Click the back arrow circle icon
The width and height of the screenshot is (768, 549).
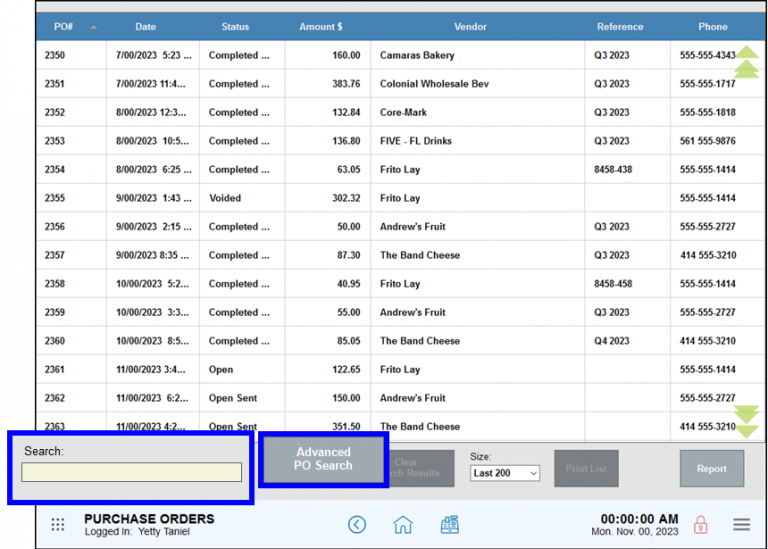357,525
